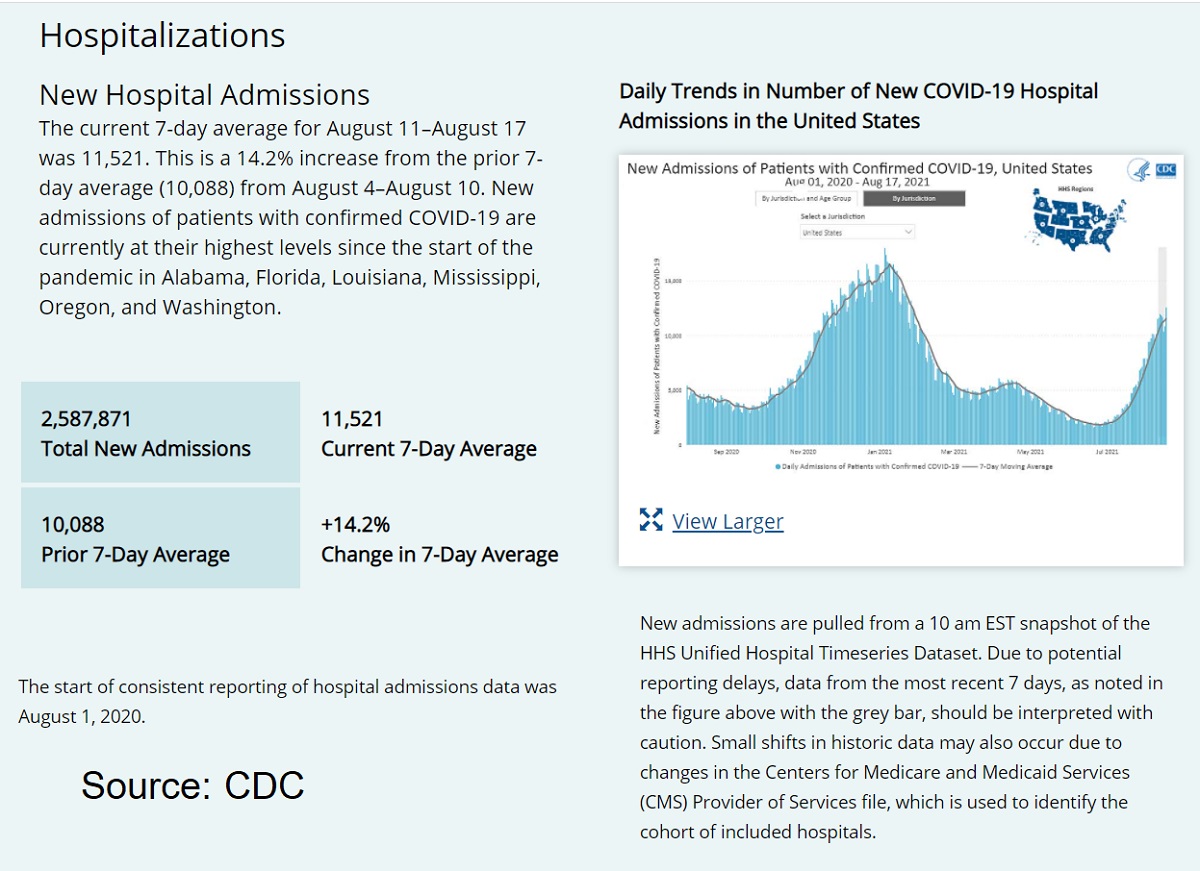Screen dimensions: 1200x871
Task: Open the Select a Jurisdiction dropdown
Action: (x=857, y=232)
